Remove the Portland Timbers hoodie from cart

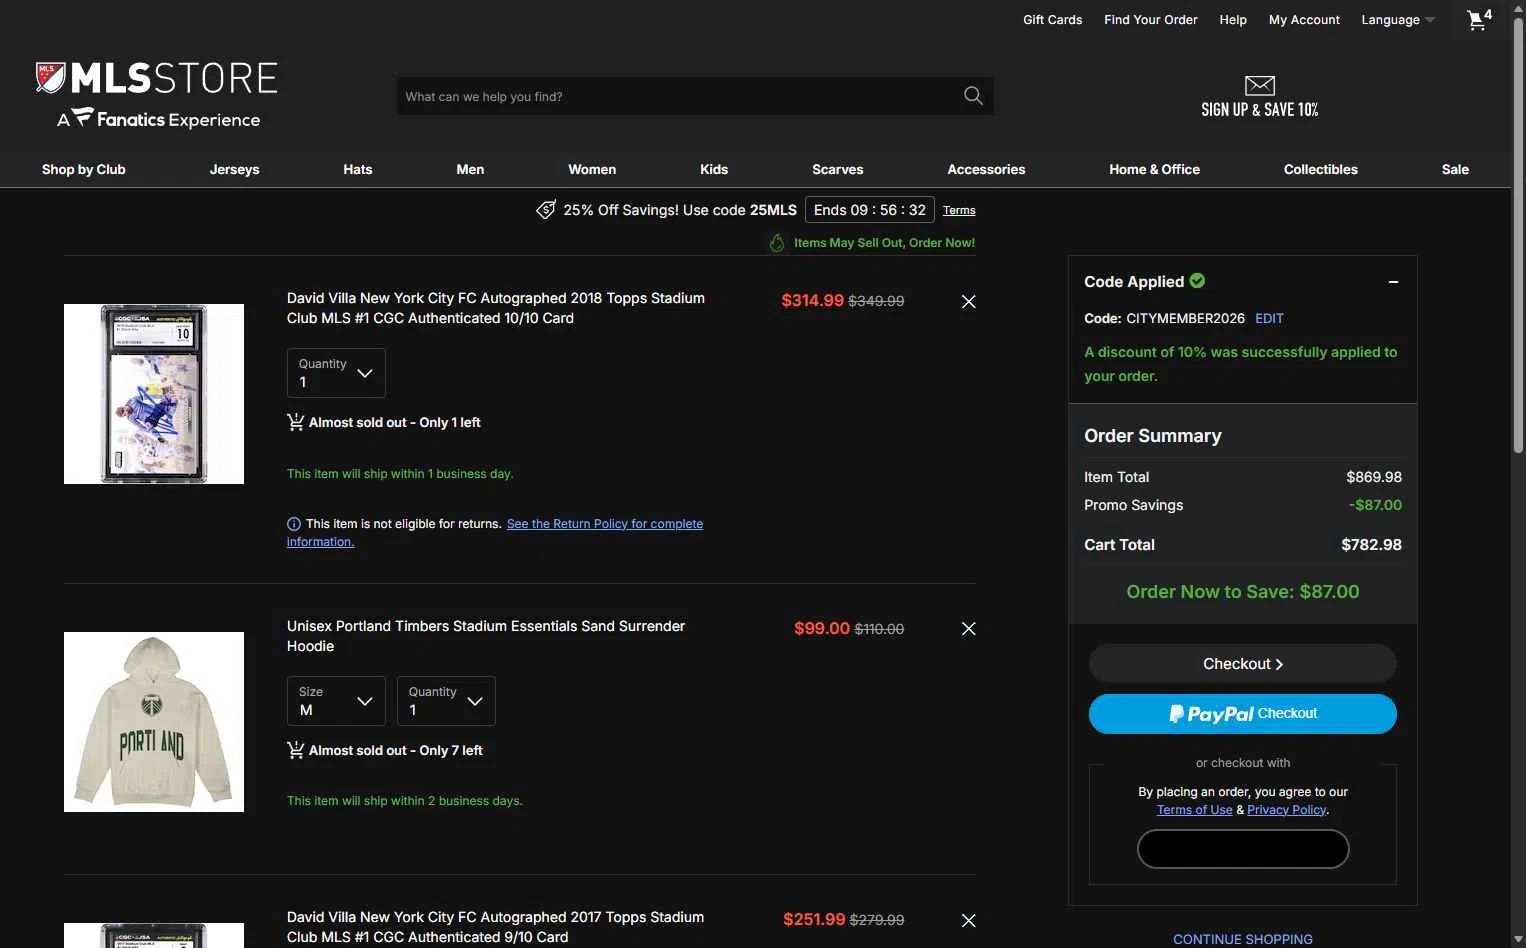click(968, 629)
